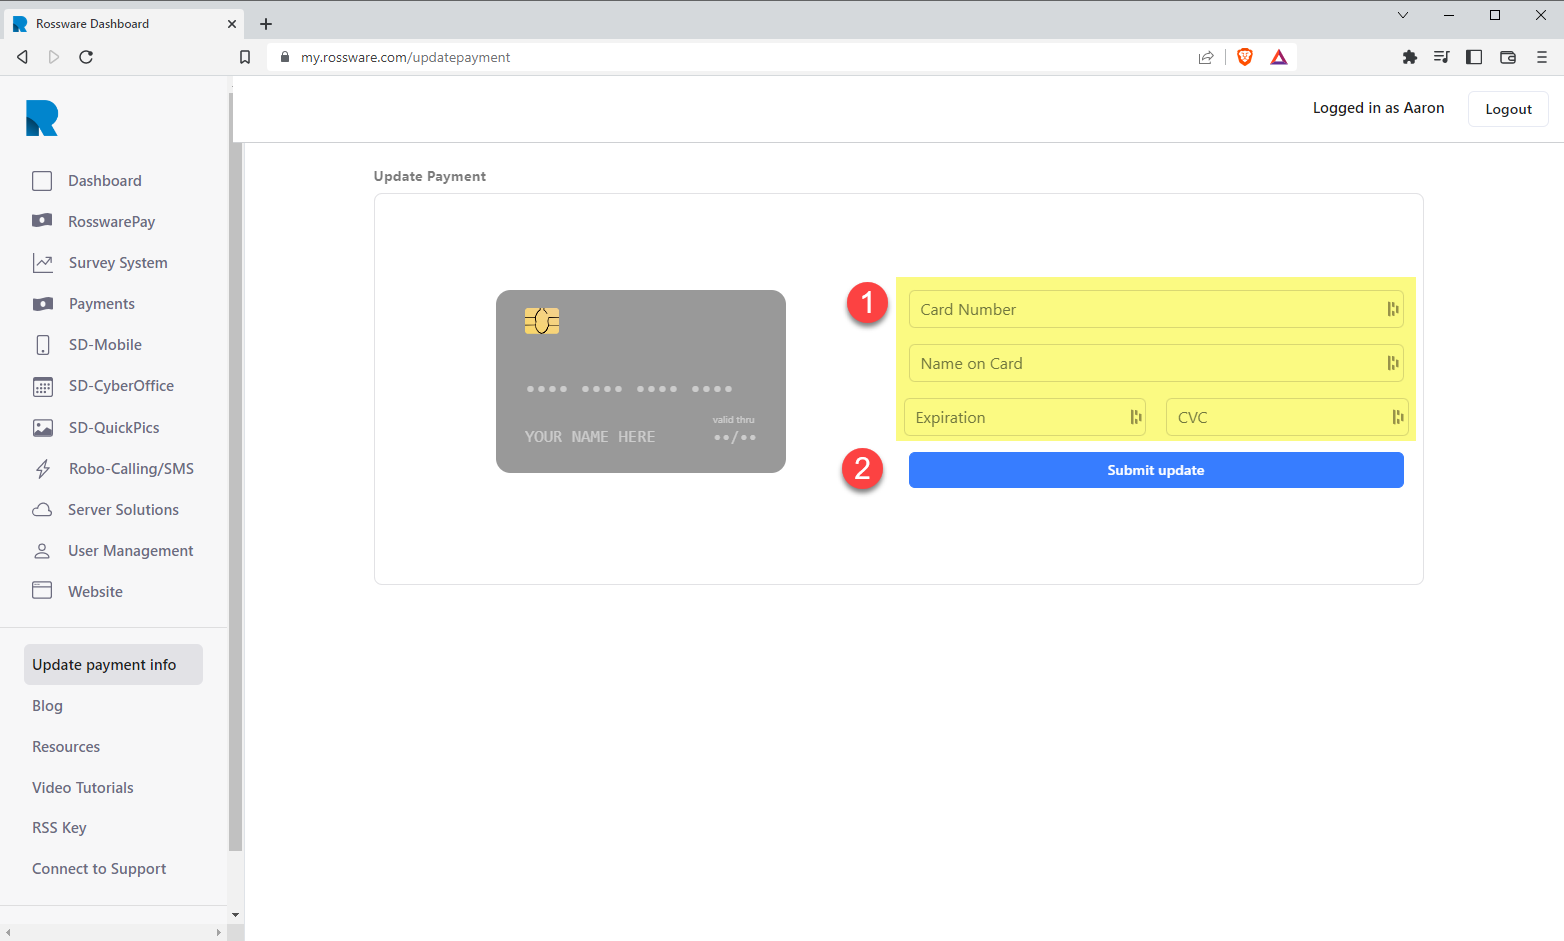The height and width of the screenshot is (941, 1564).
Task: Select Update payment info in the sidebar
Action: 104,664
